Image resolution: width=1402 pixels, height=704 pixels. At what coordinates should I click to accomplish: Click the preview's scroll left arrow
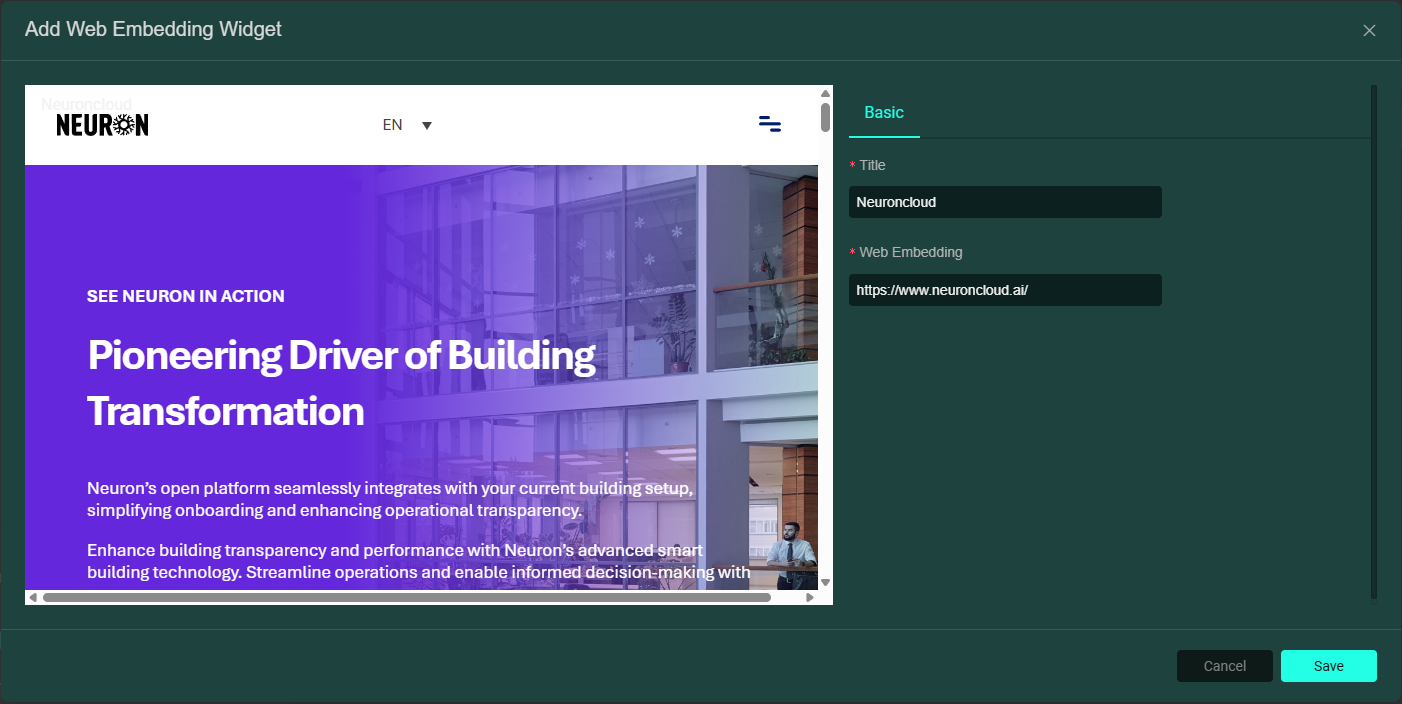tap(33, 598)
